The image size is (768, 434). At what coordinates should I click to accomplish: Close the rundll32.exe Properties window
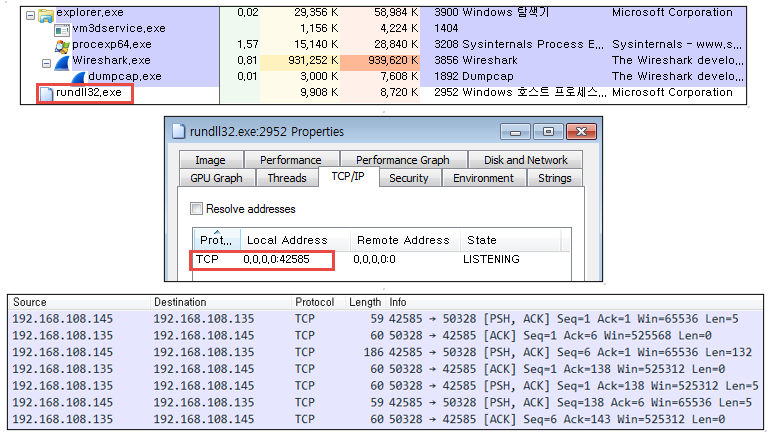(x=581, y=132)
